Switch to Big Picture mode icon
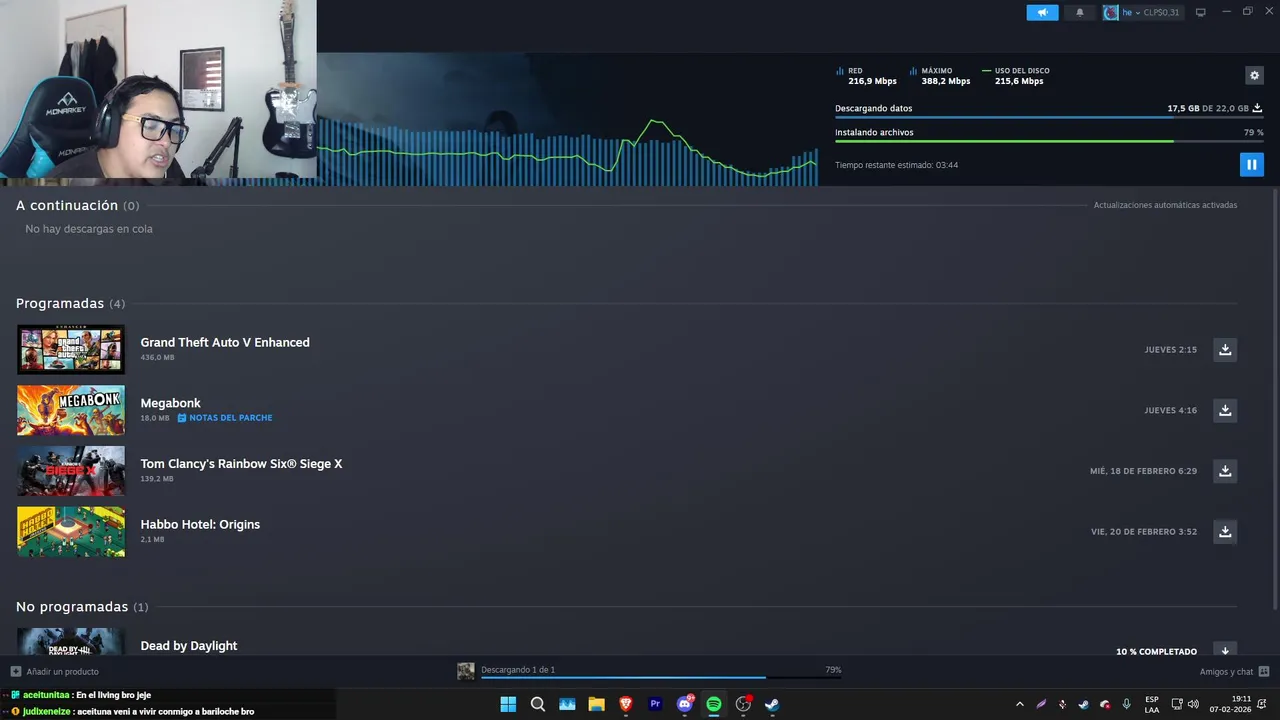Image resolution: width=1280 pixels, height=720 pixels. point(1201,12)
